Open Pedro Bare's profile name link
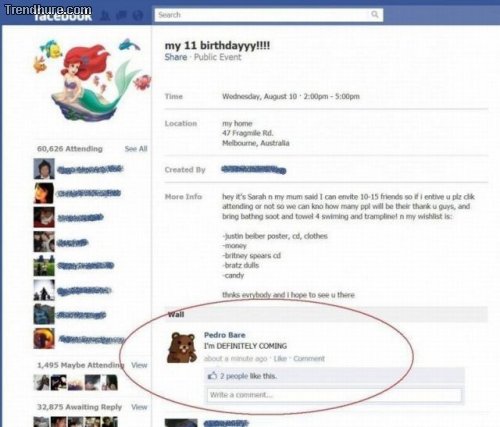This screenshot has height=427, width=500. [225, 335]
